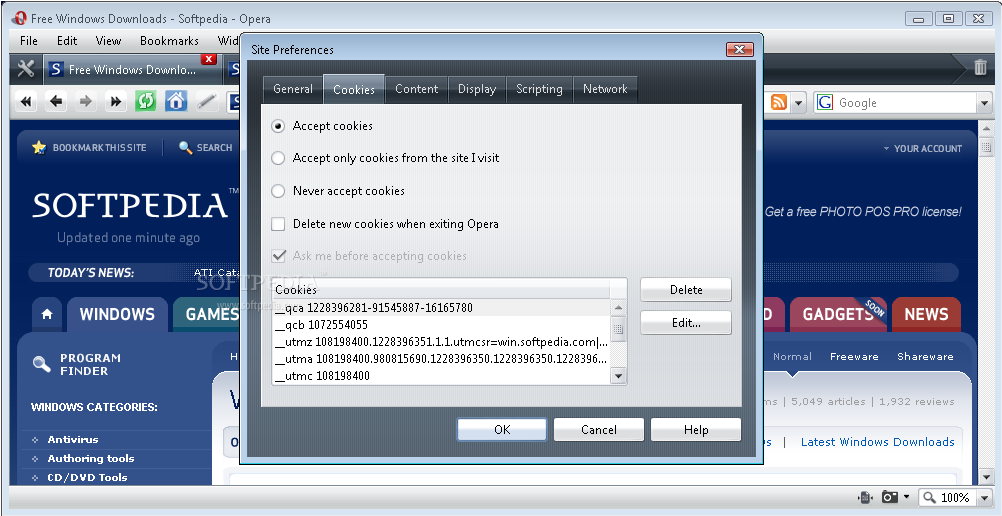The image size is (1002, 516).
Task: Open the Bookmarks menu
Action: pyautogui.click(x=169, y=41)
